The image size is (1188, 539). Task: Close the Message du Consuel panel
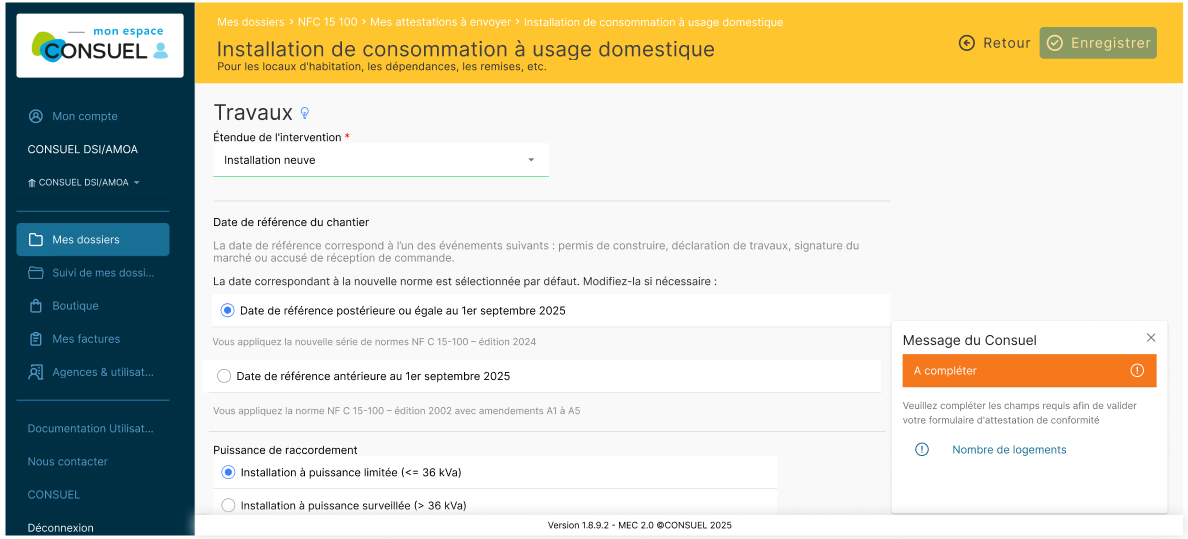[x=1151, y=338]
